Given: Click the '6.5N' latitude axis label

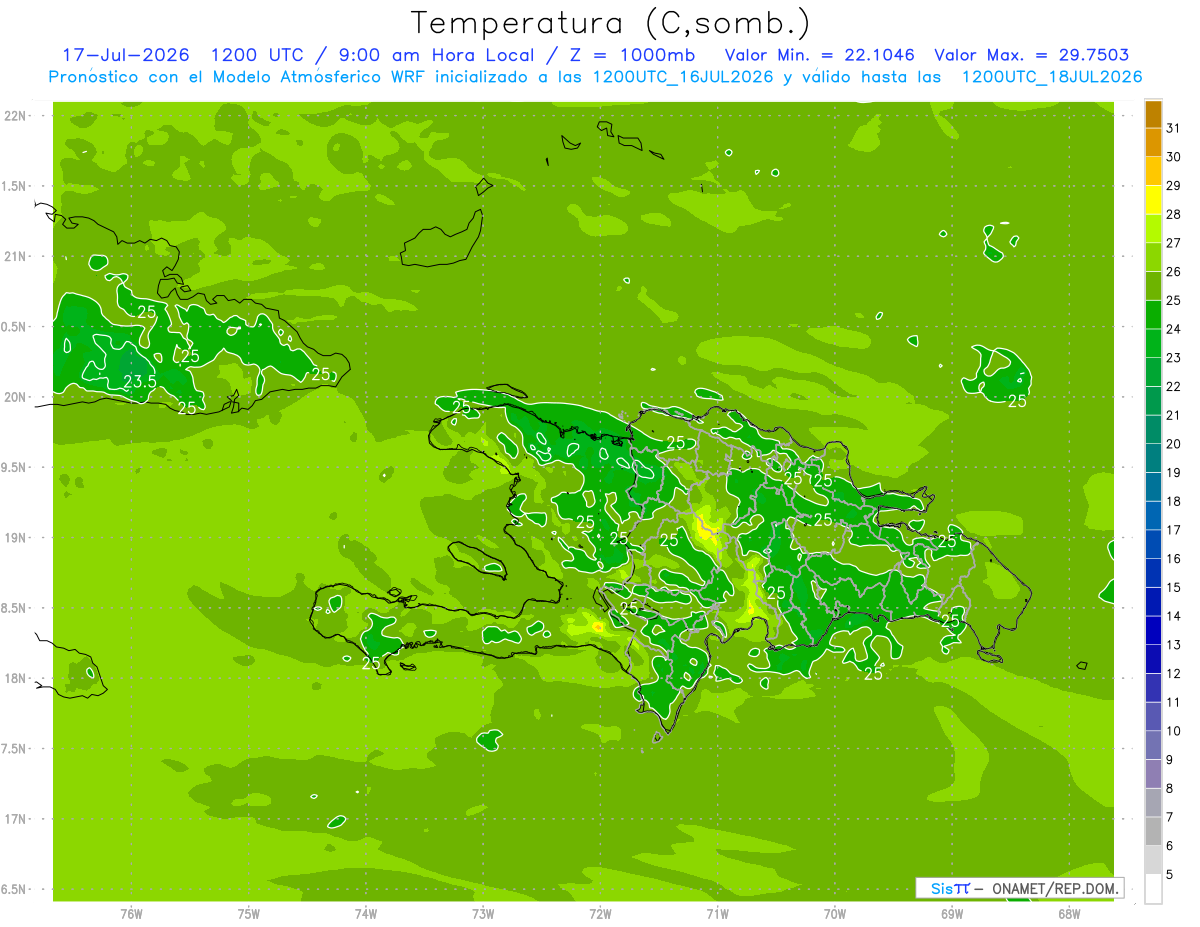Looking at the screenshot, I should tap(14, 889).
